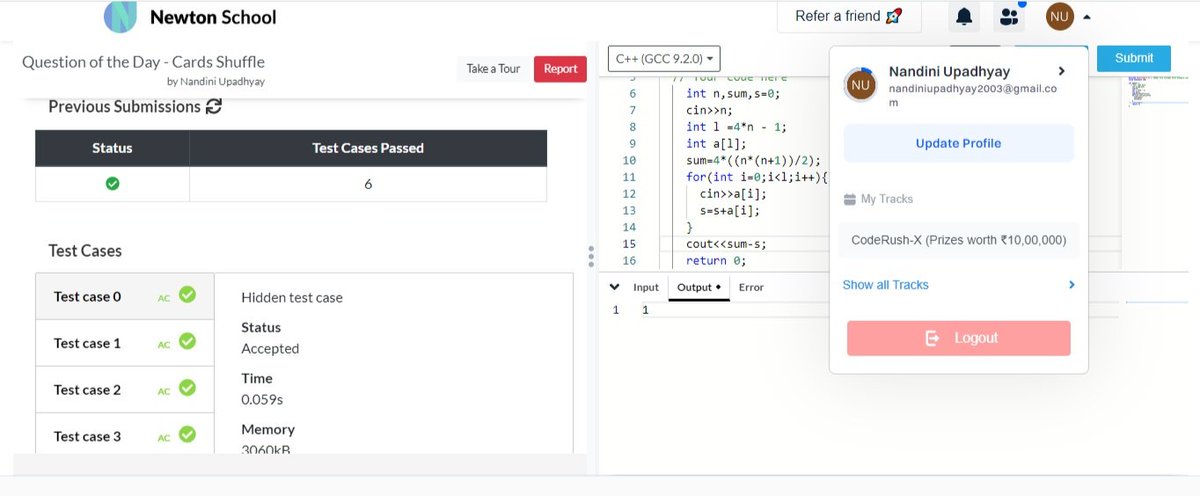The height and width of the screenshot is (496, 1200).
Task: Click Show all Tracks link
Action: (x=885, y=285)
